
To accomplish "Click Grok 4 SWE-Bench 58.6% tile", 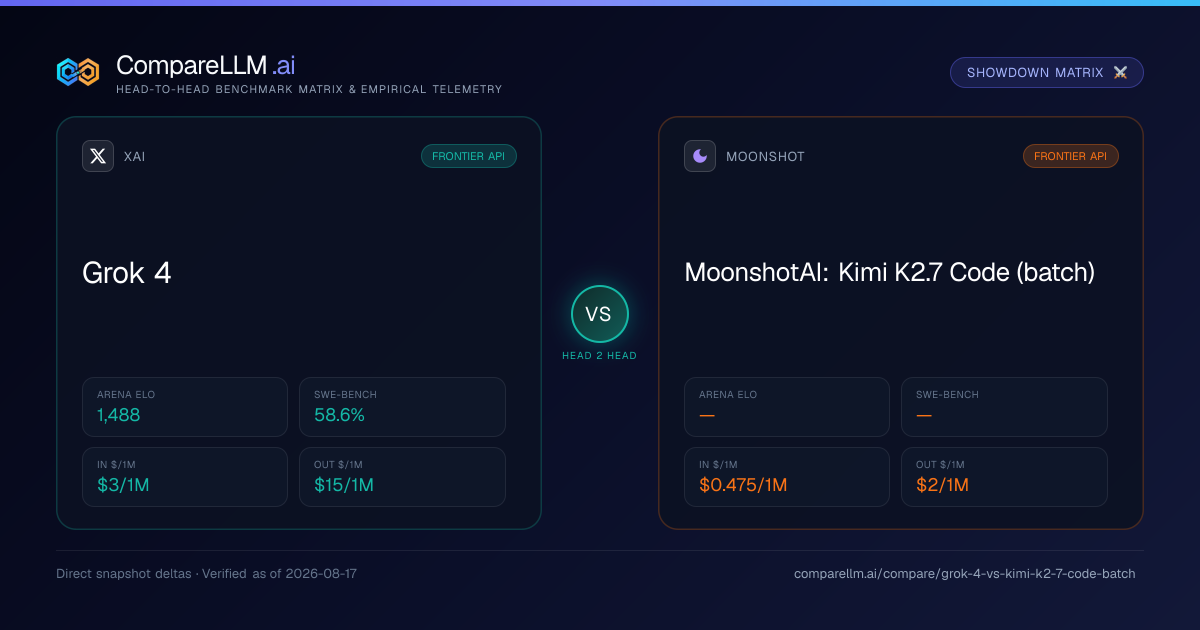I will tap(402, 407).
